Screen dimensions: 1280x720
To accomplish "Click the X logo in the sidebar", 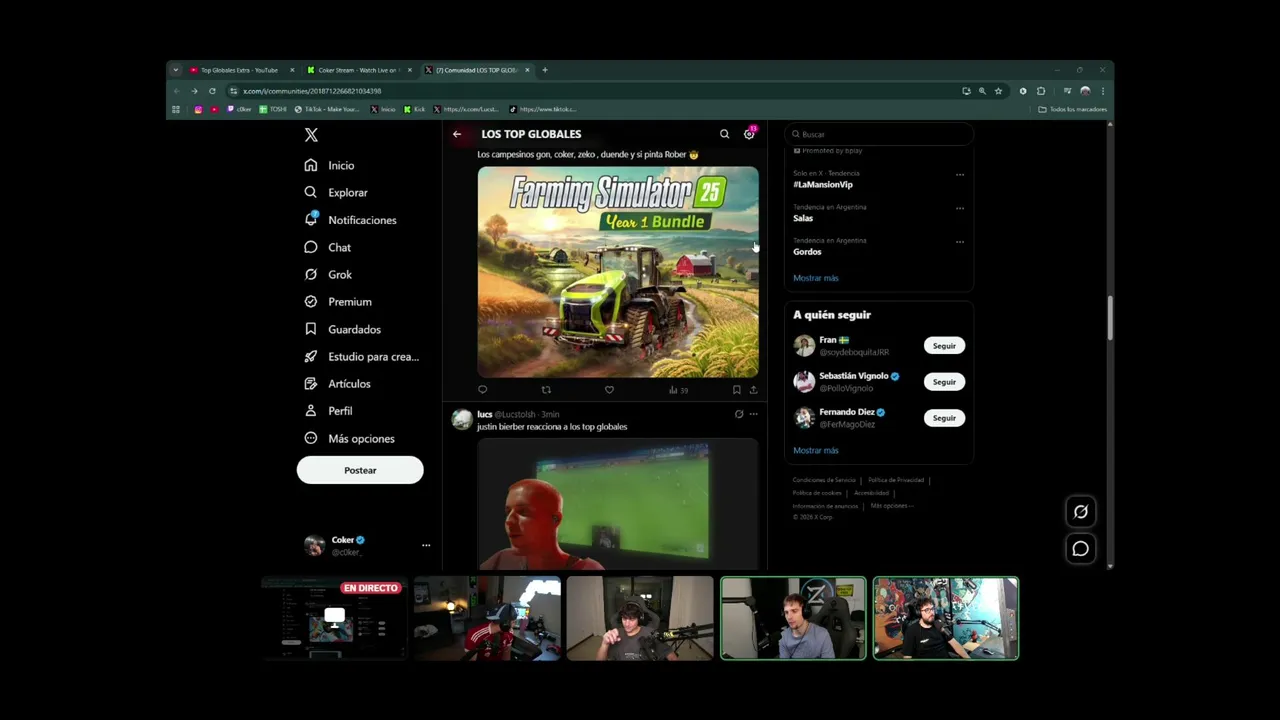I will click(311, 135).
